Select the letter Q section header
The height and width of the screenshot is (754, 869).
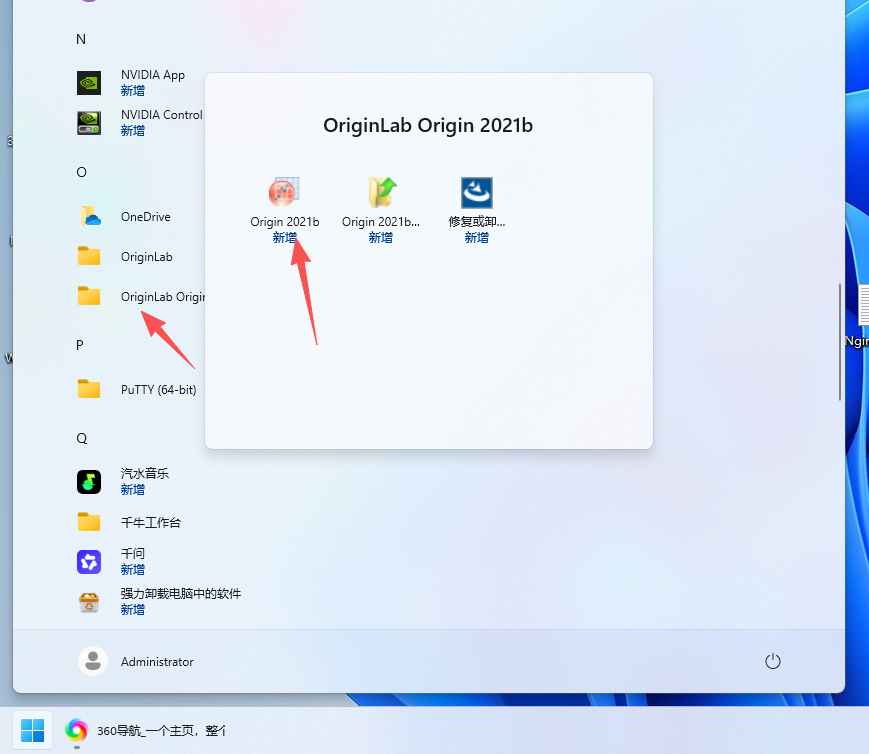(x=80, y=437)
